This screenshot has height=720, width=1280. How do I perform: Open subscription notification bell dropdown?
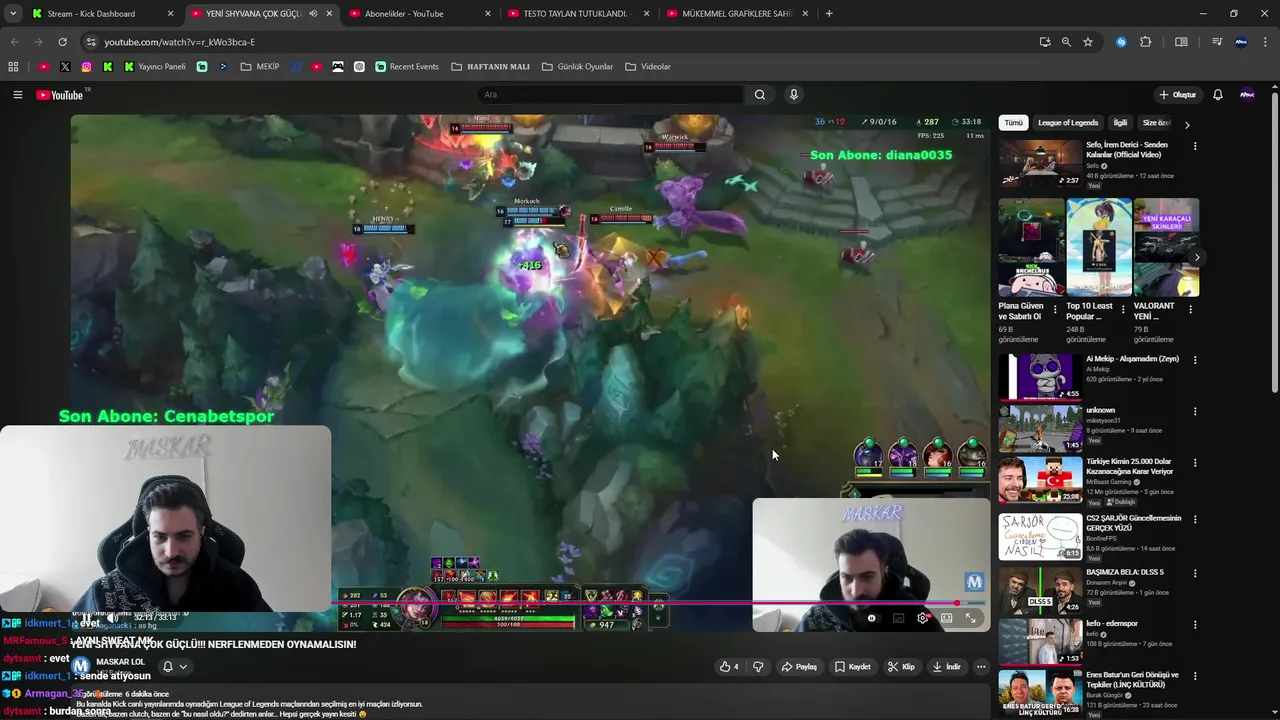(x=175, y=667)
